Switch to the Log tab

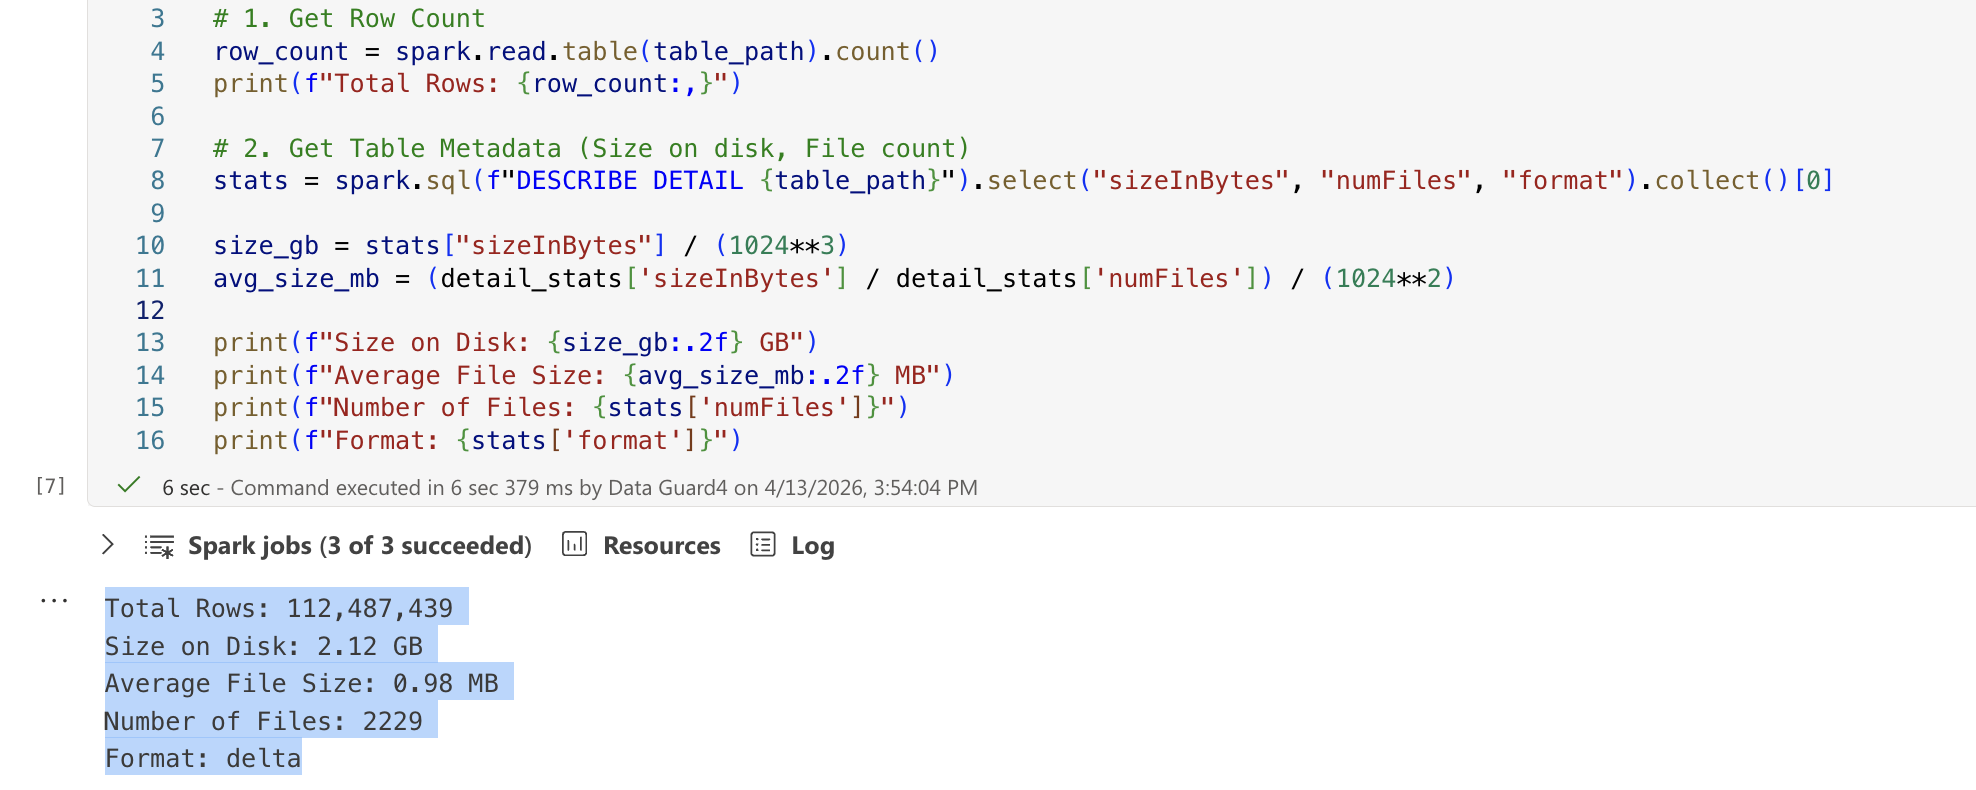coord(812,546)
